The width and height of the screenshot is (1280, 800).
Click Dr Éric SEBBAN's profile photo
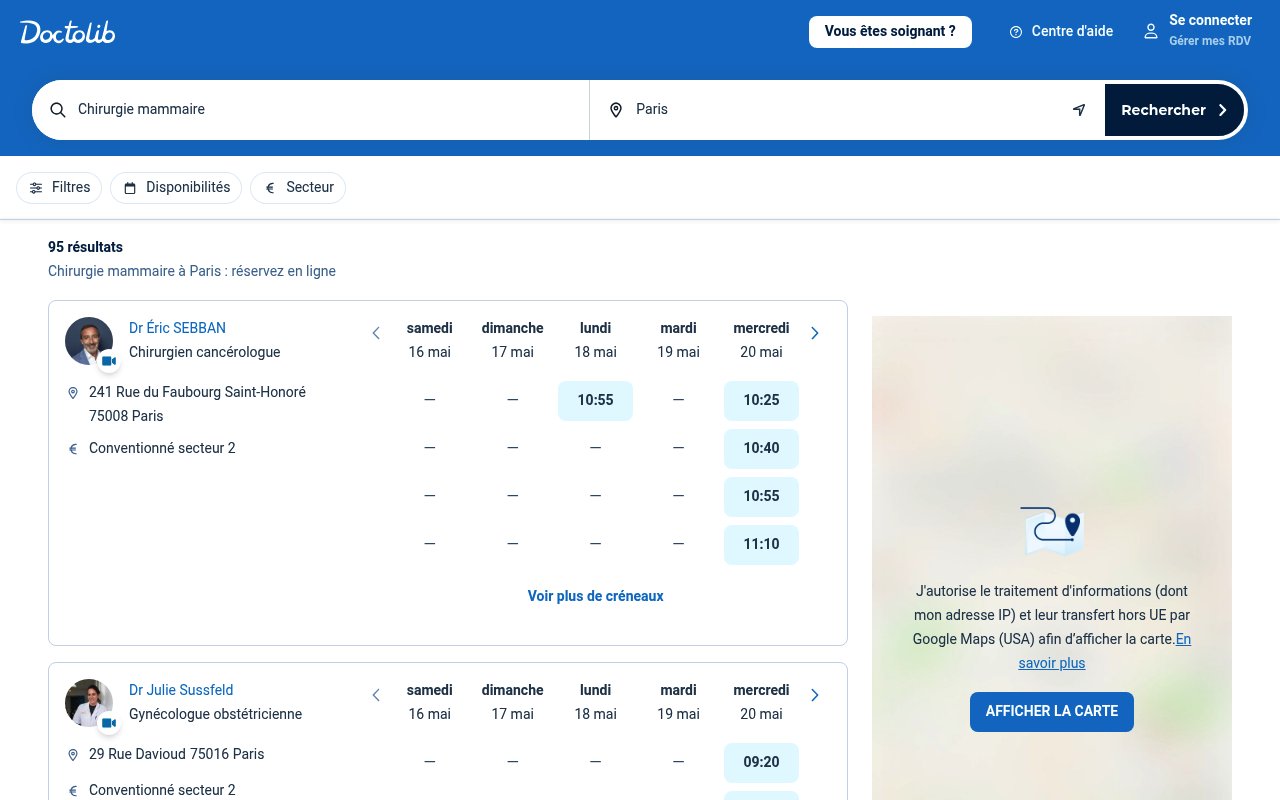click(89, 341)
